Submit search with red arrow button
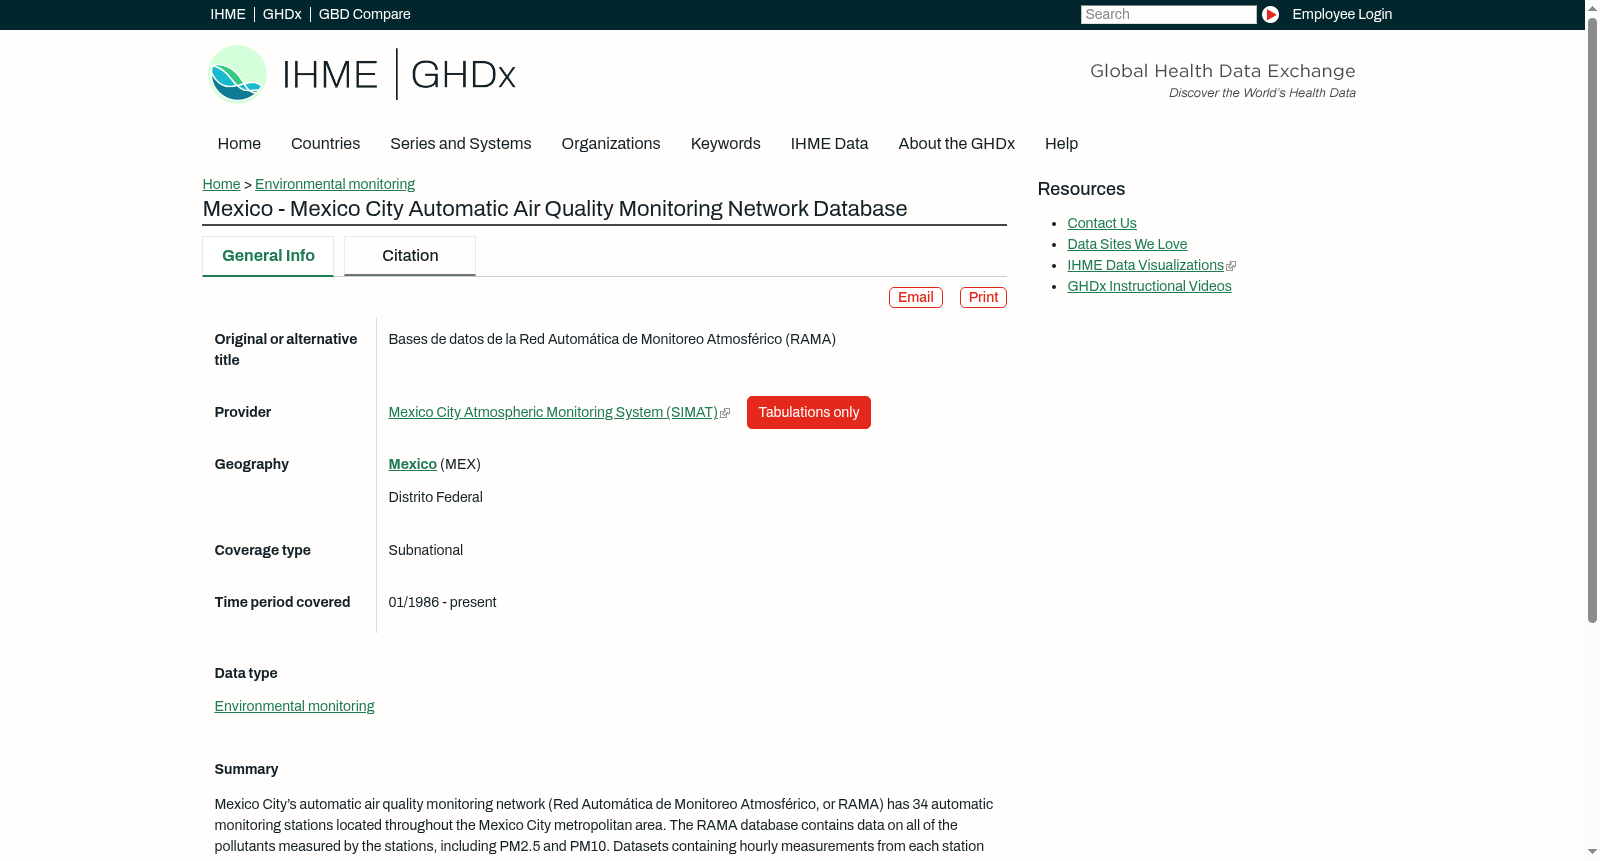The width and height of the screenshot is (1600, 861). pyautogui.click(x=1270, y=14)
